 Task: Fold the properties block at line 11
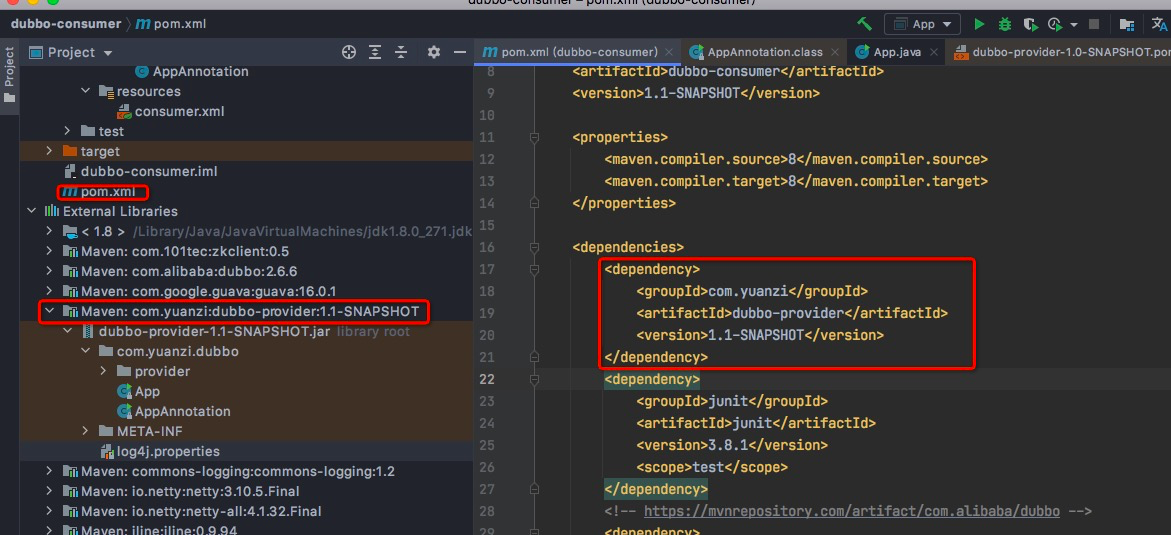tap(534, 137)
